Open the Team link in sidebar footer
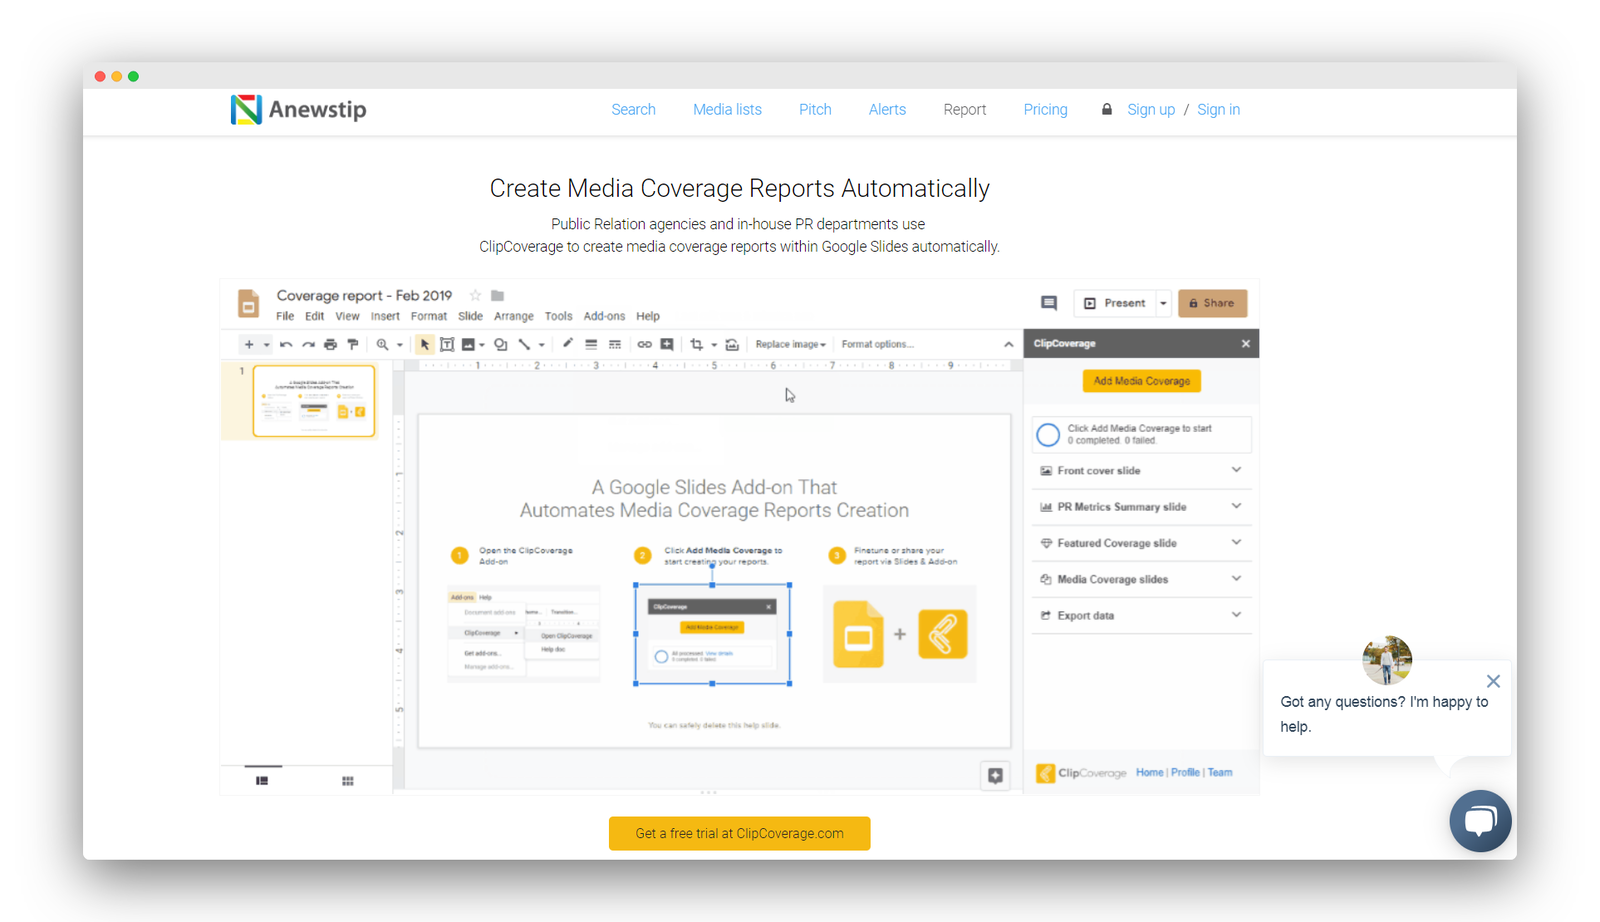The width and height of the screenshot is (1600, 922). [x=1220, y=773]
